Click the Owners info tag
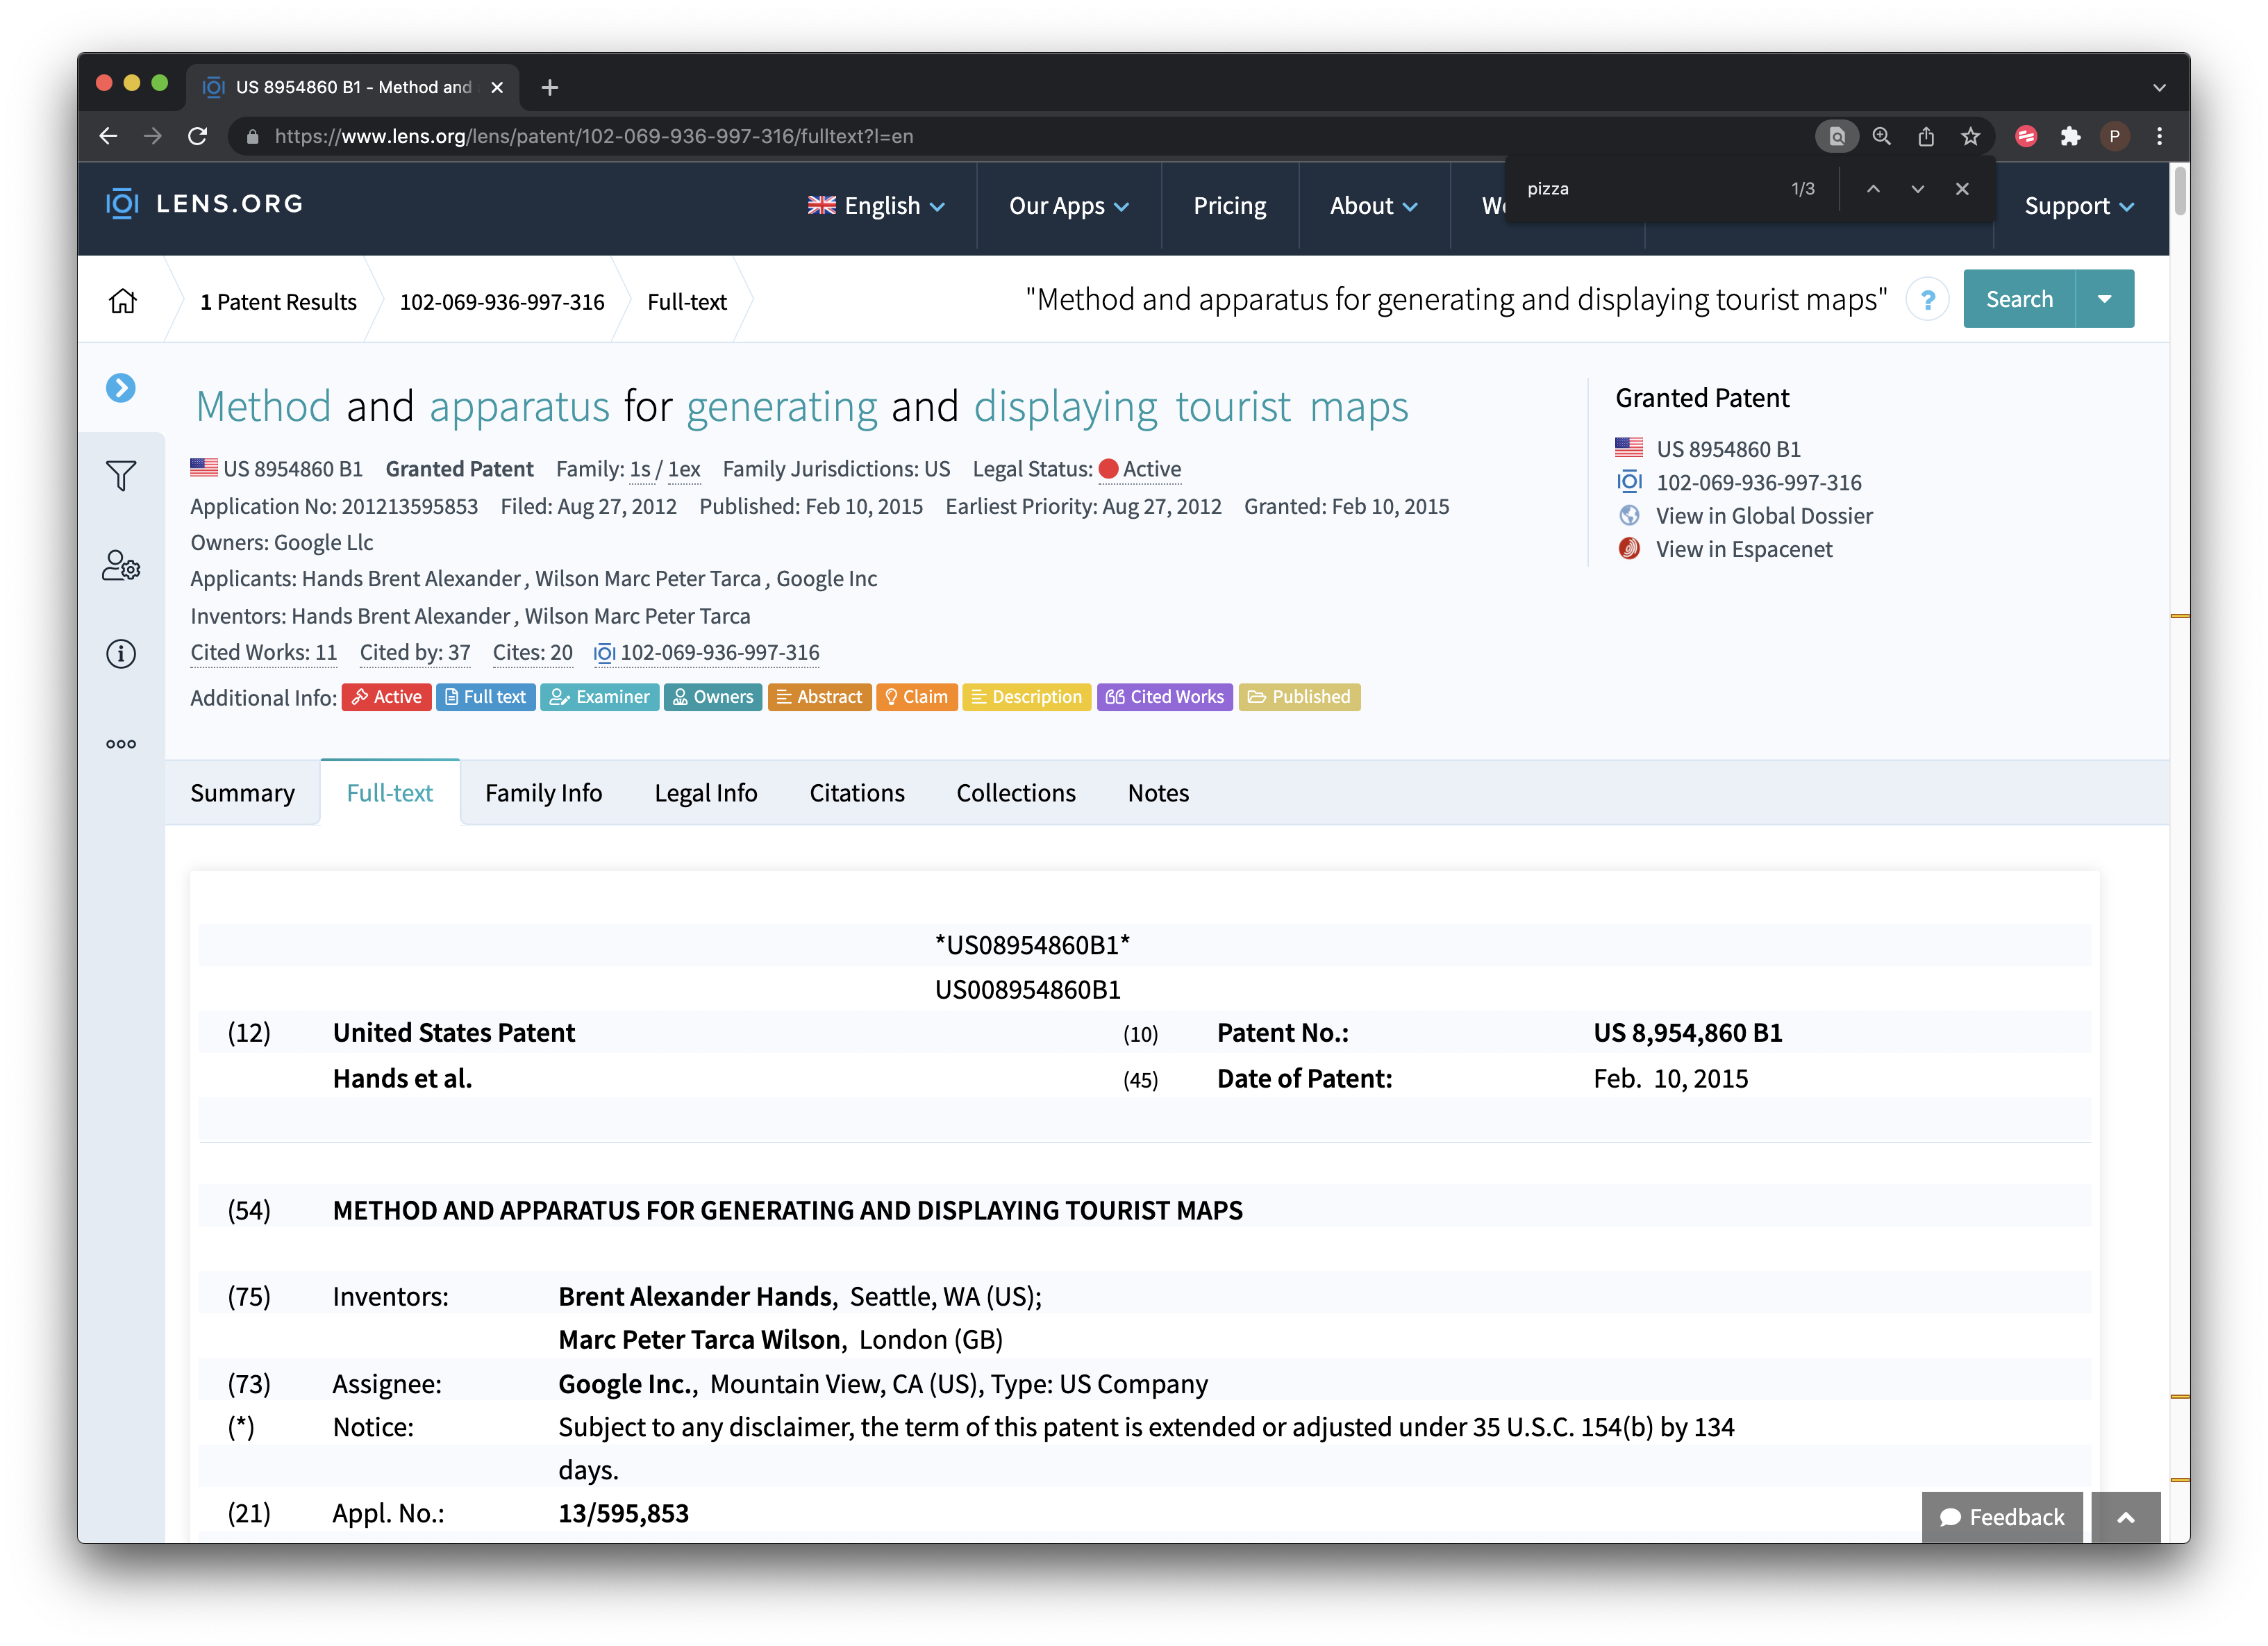 coord(713,697)
